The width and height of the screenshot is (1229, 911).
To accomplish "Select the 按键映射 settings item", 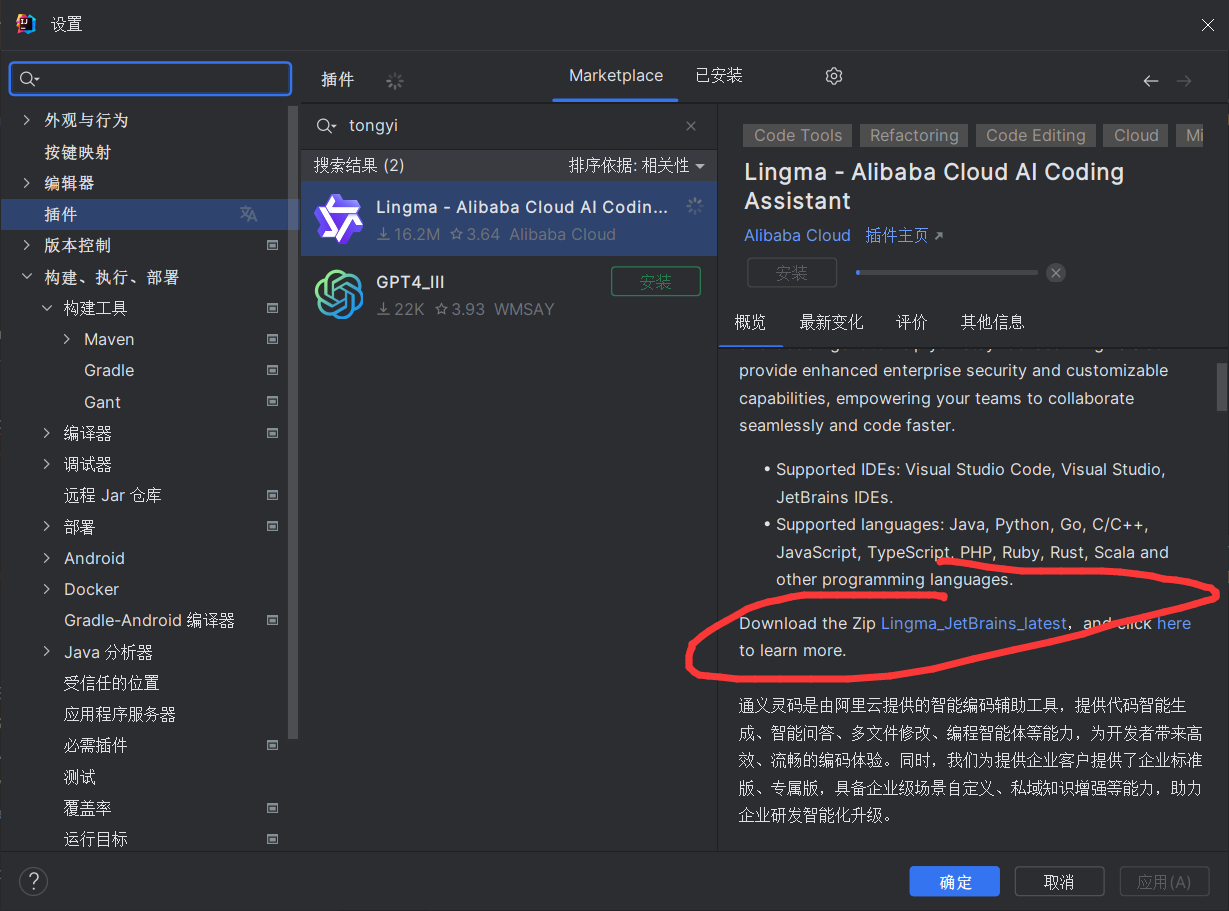I will tap(150, 152).
